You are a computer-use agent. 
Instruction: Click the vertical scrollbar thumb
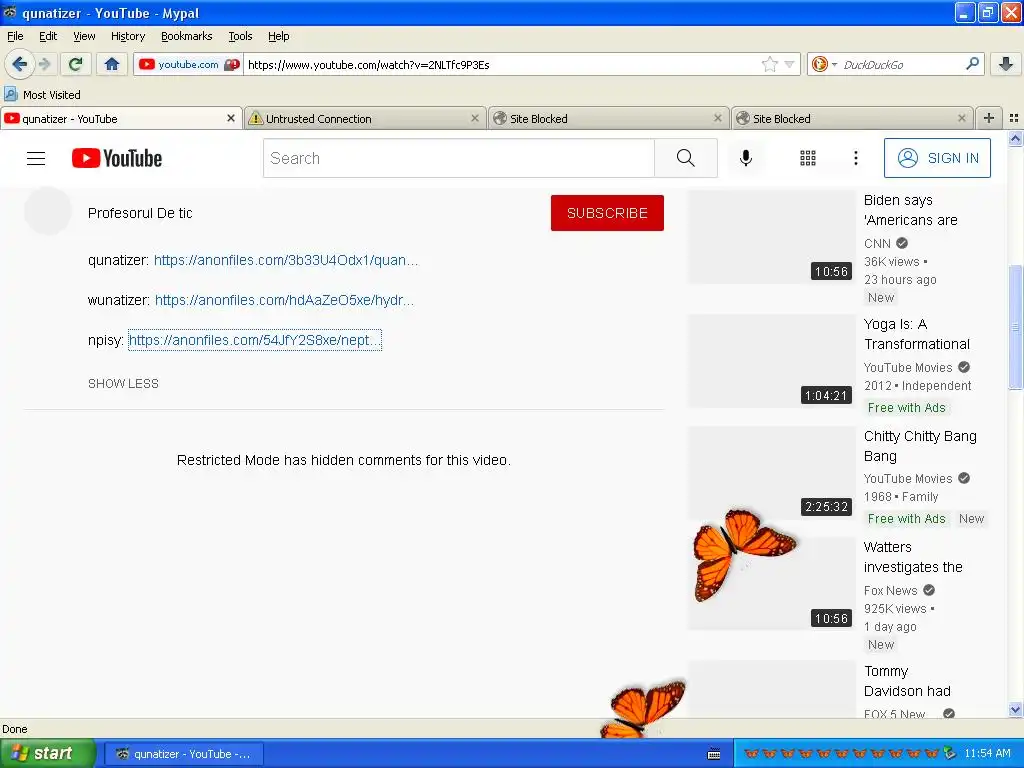click(x=1015, y=327)
